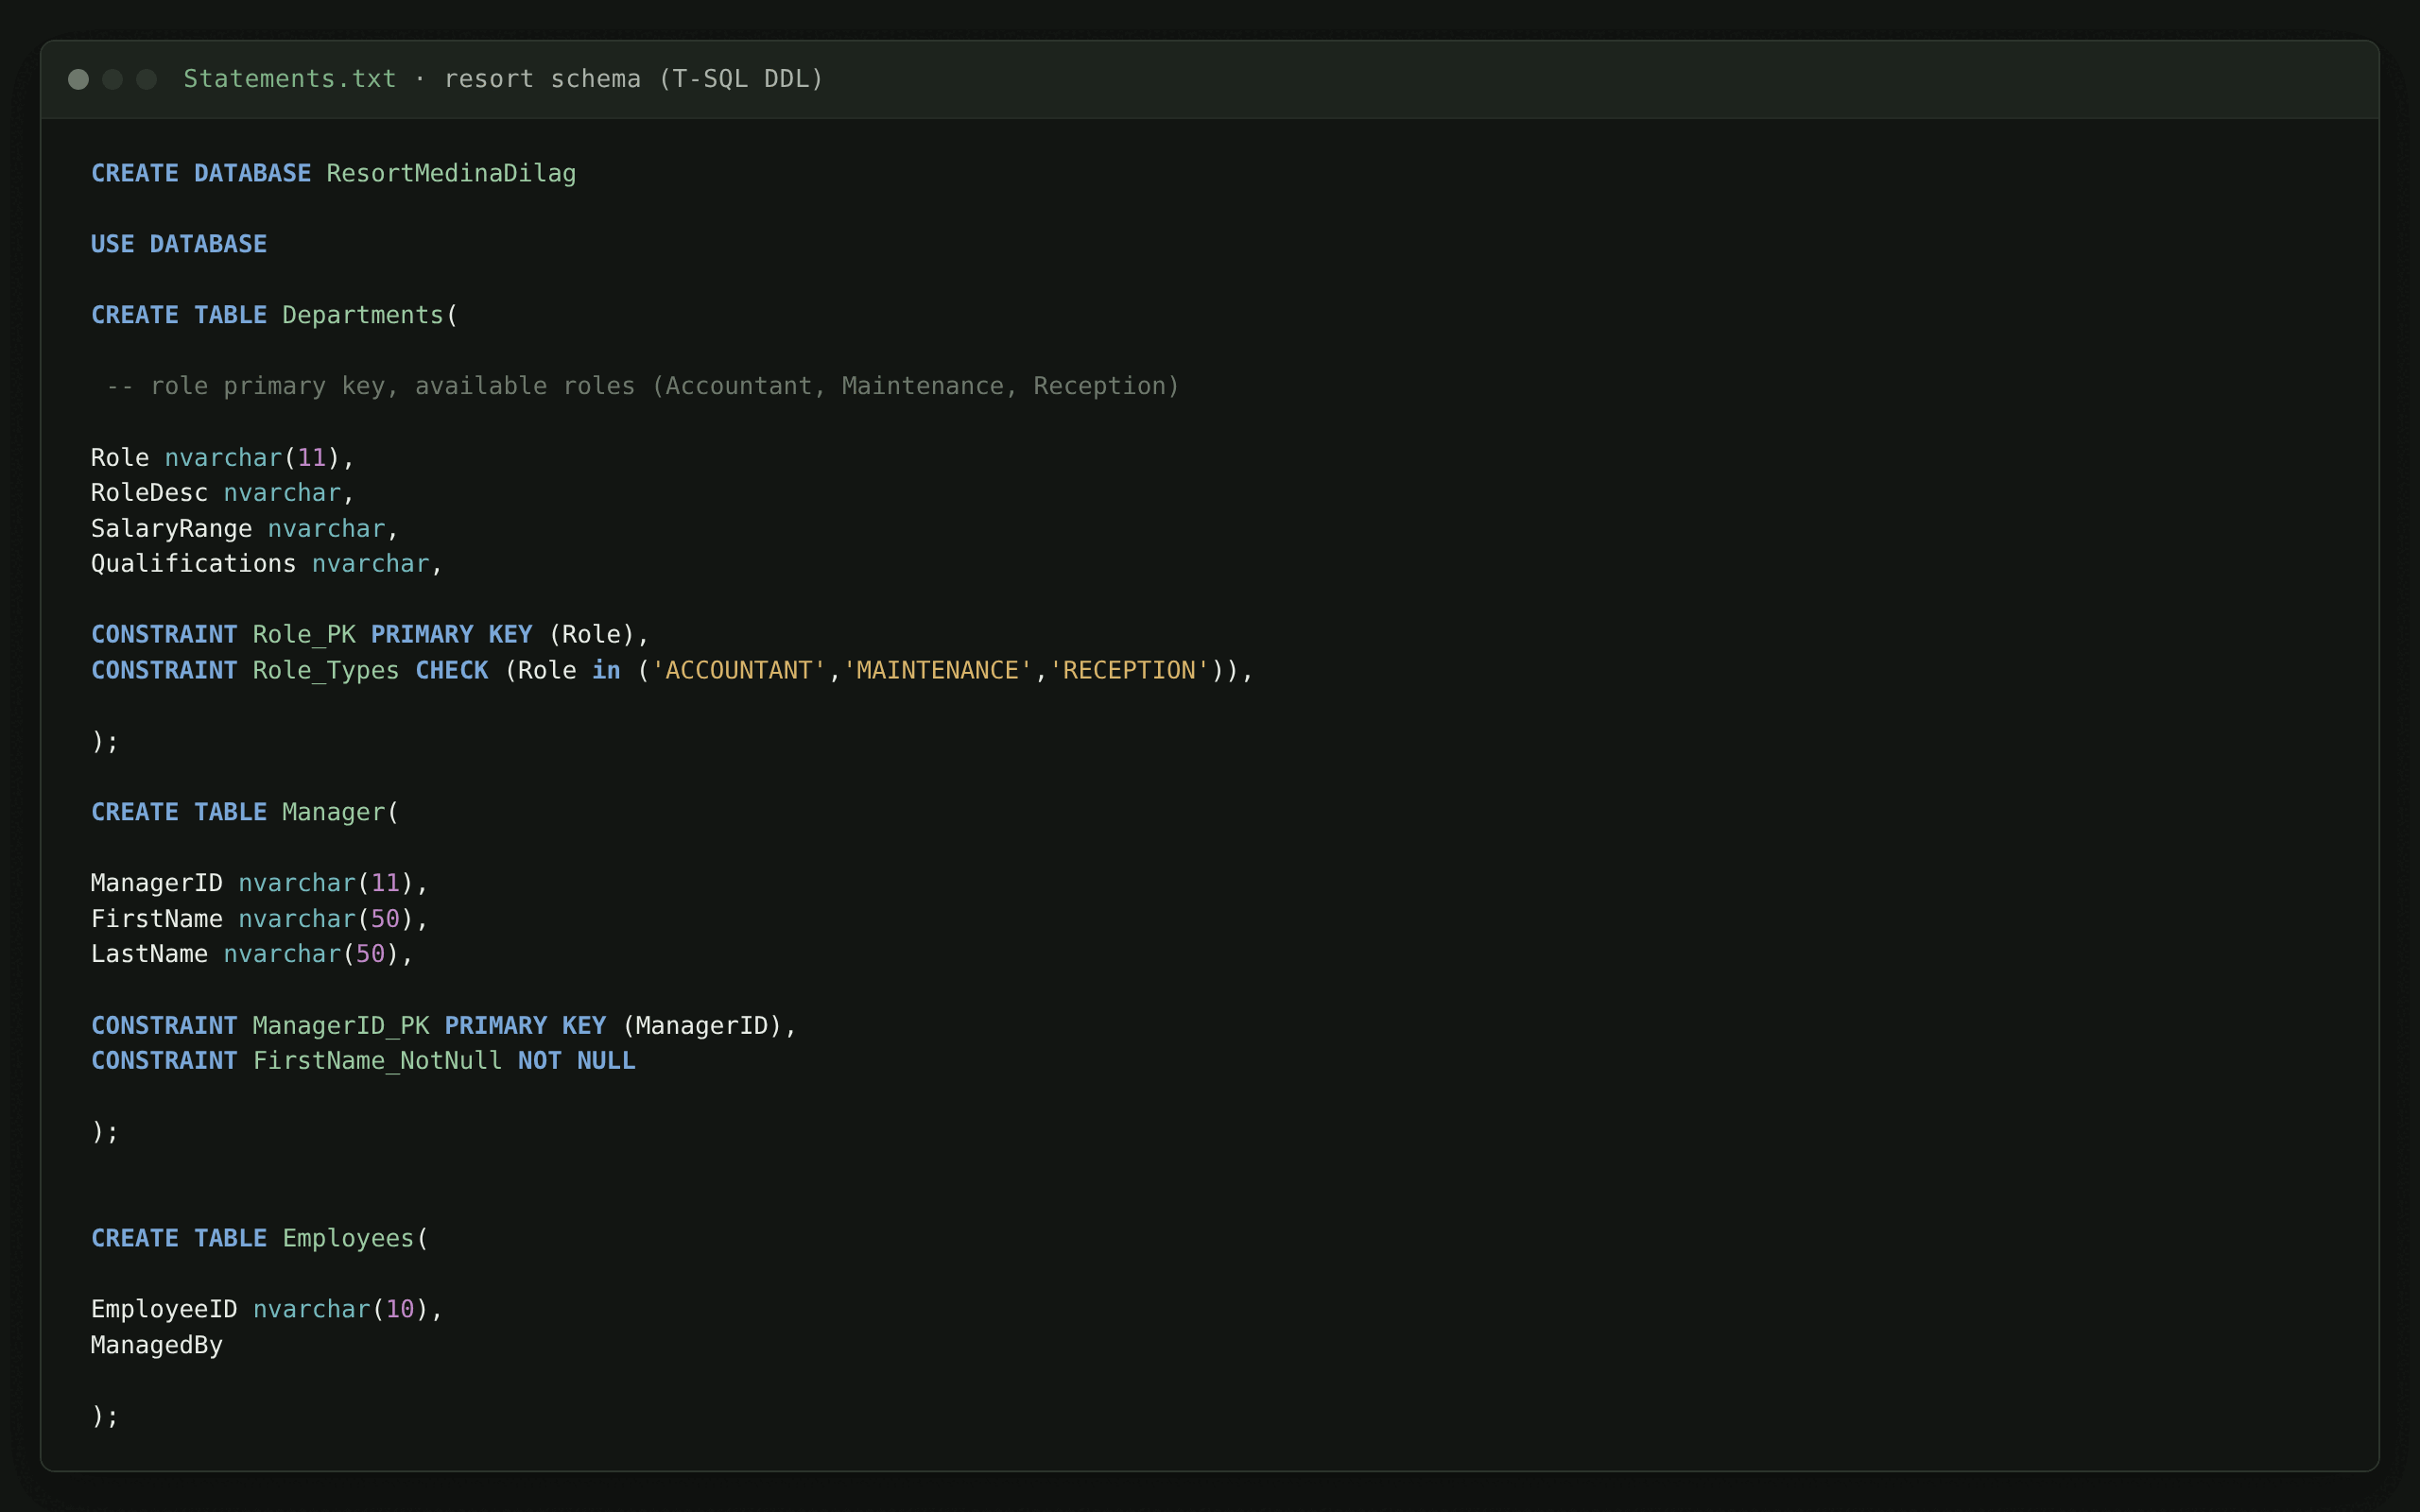Click the title text 'Statements.txt · resort schema'
The image size is (2420, 1512).
click(x=412, y=79)
